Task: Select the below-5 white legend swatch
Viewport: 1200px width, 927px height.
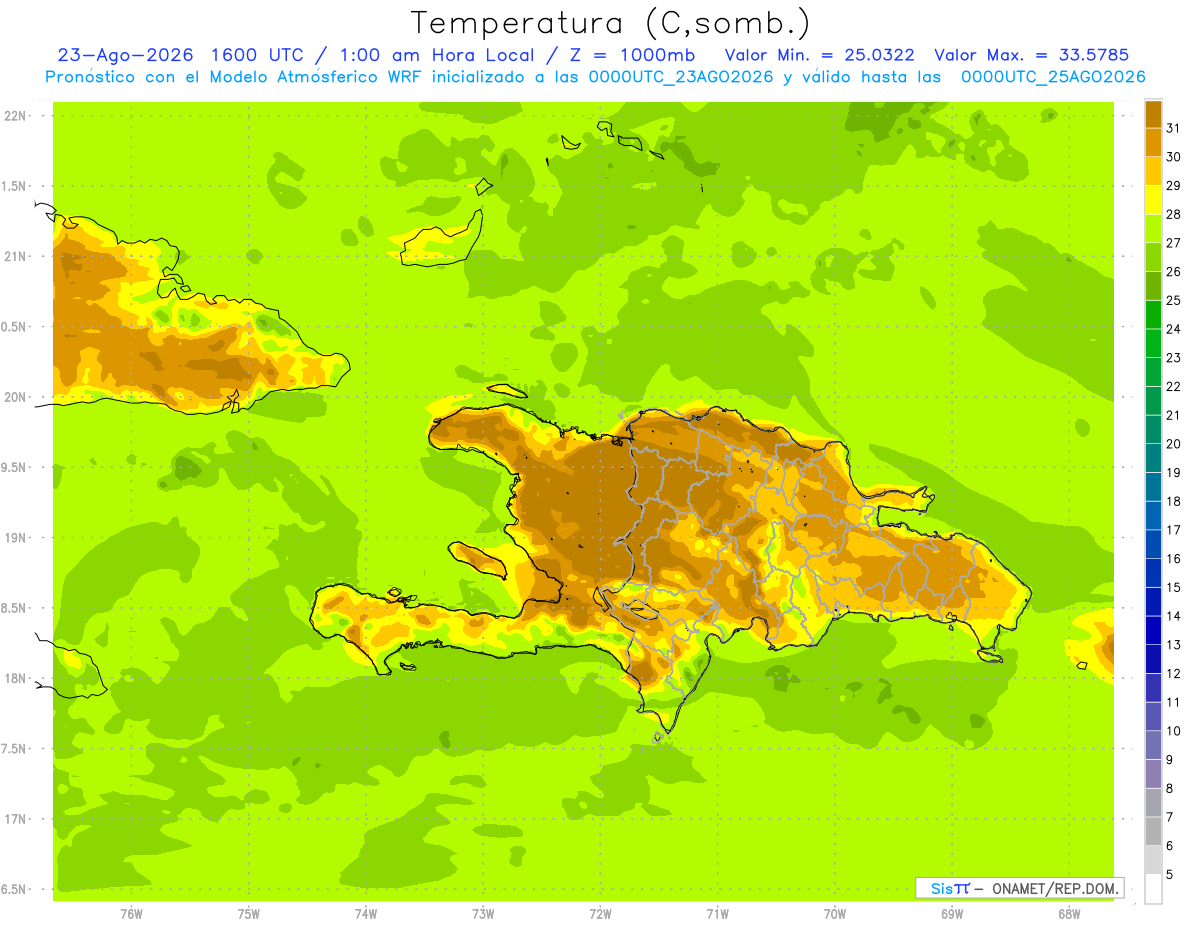Action: (x=1153, y=888)
